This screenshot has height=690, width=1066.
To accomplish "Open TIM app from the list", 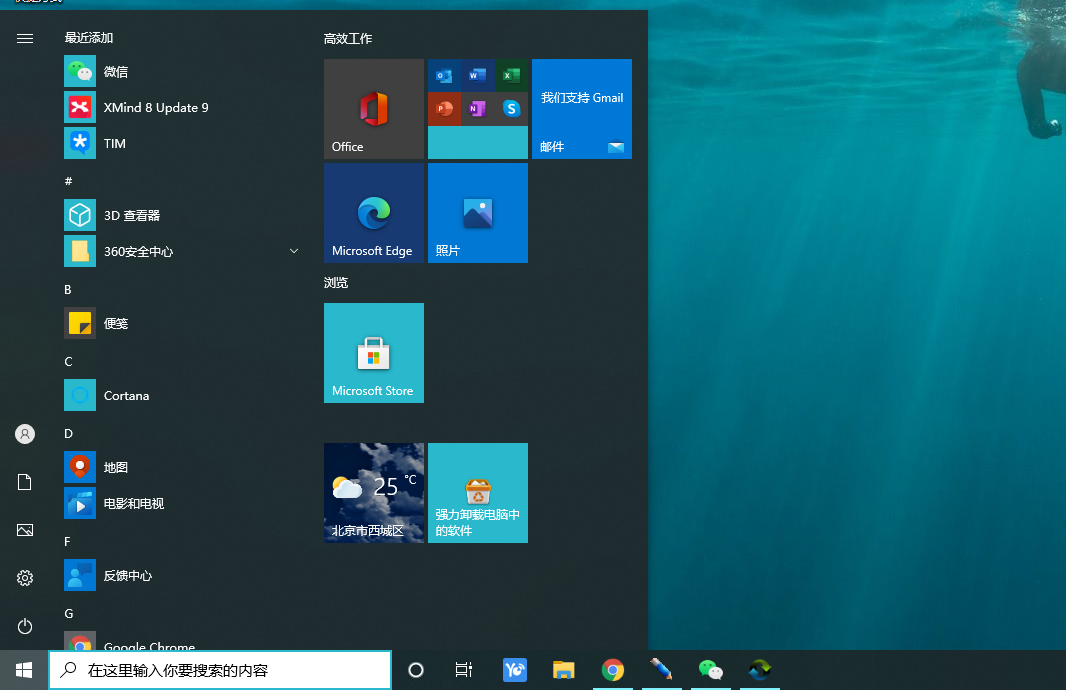I will tap(114, 144).
